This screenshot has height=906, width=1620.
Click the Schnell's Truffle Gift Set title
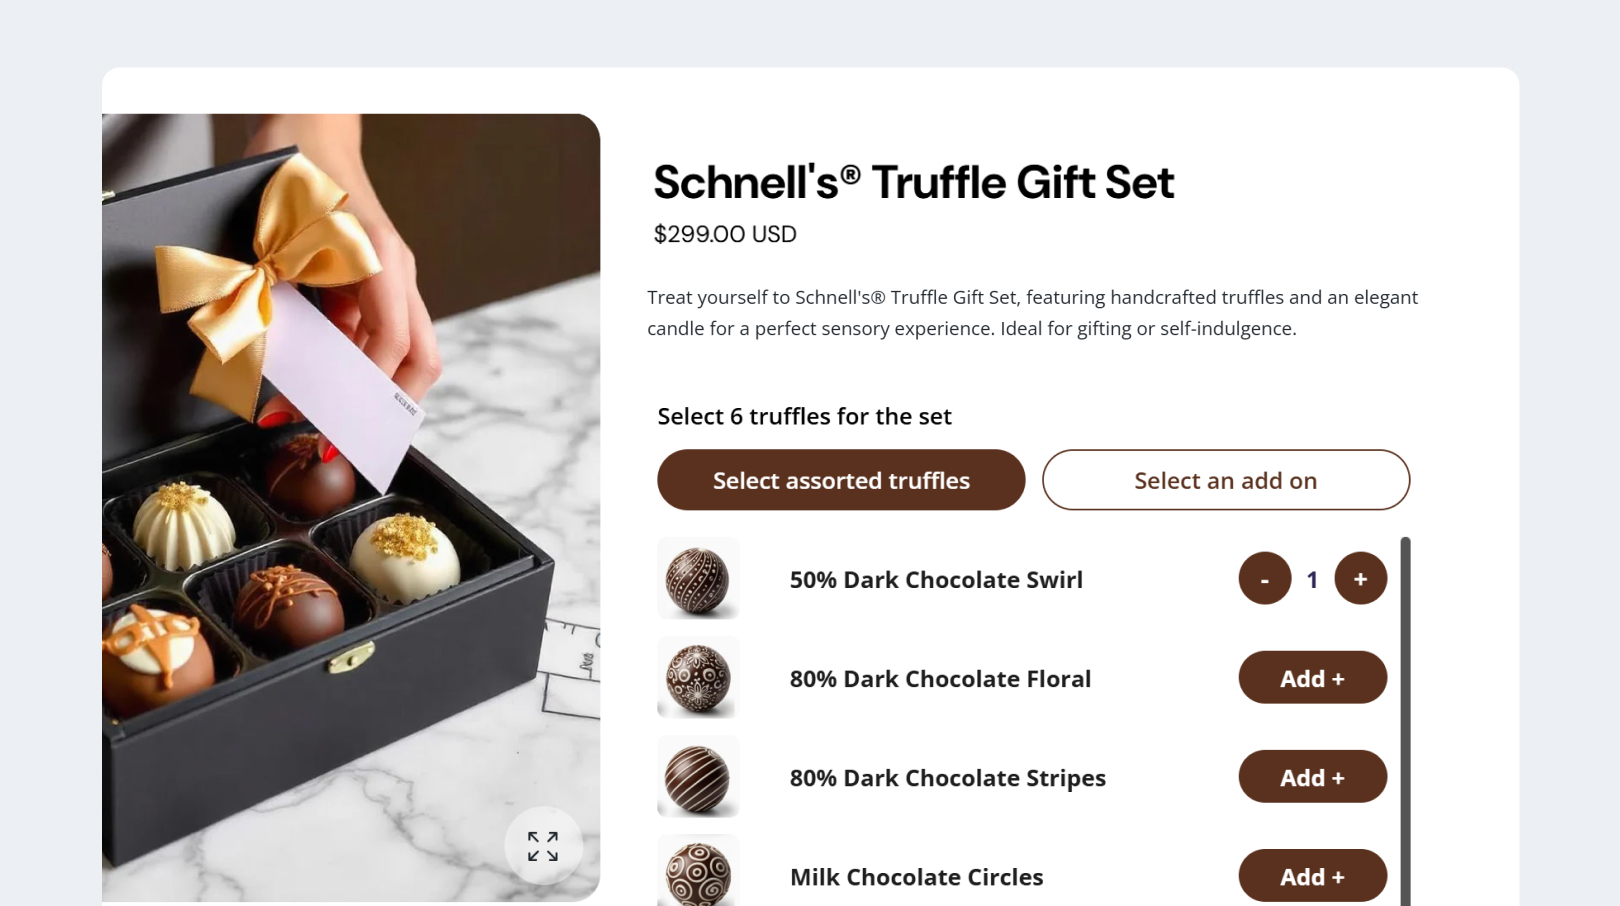913,182
